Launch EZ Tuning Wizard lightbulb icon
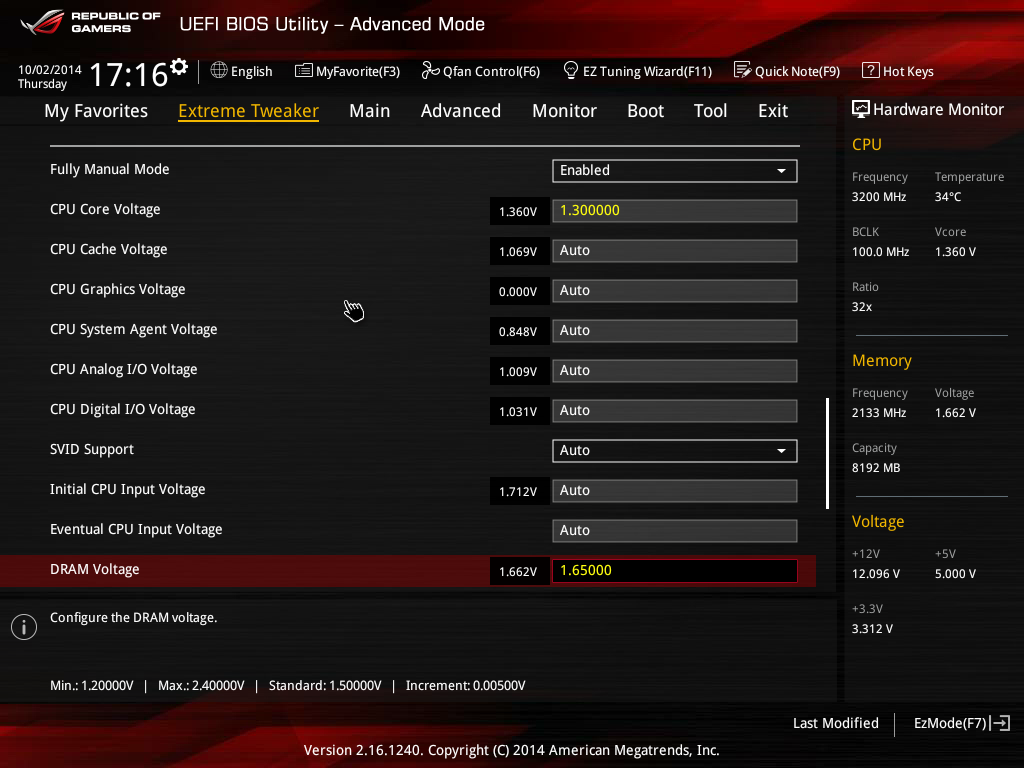 pos(571,70)
